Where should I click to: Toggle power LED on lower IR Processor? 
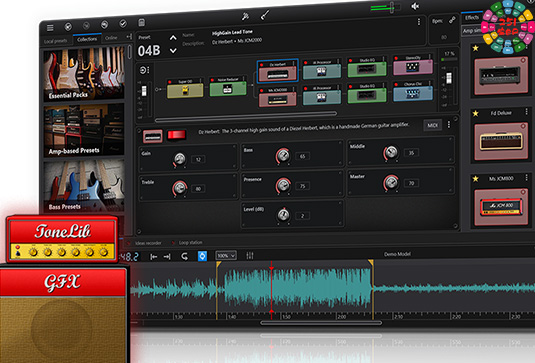[x=306, y=88]
